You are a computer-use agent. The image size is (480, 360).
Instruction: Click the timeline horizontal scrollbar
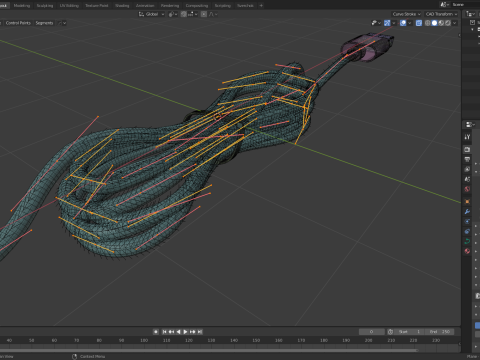pyautogui.click(x=208, y=350)
